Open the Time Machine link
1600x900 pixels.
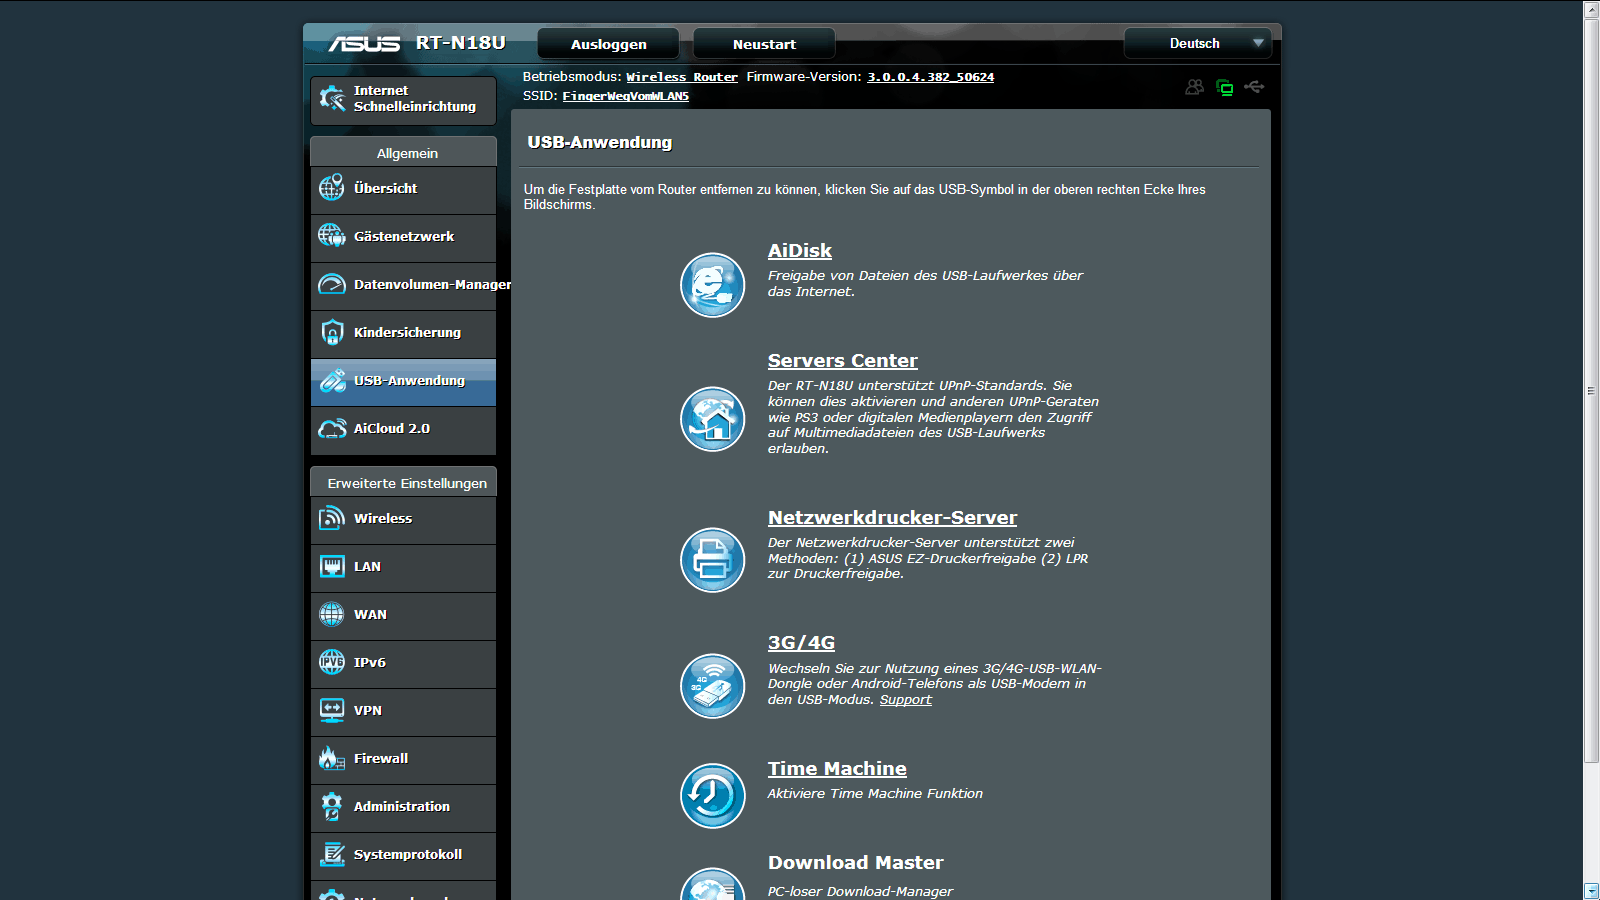coord(837,769)
